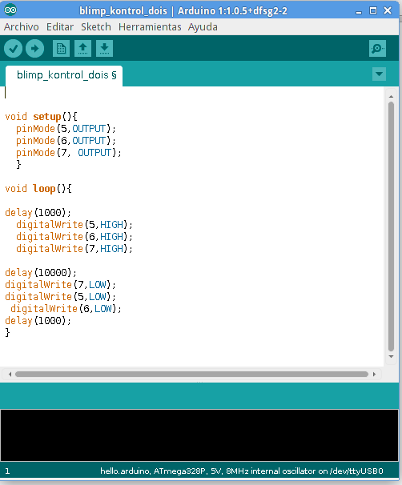Open the Sketch menu
Image resolution: width=402 pixels, height=485 pixels.
point(96,27)
